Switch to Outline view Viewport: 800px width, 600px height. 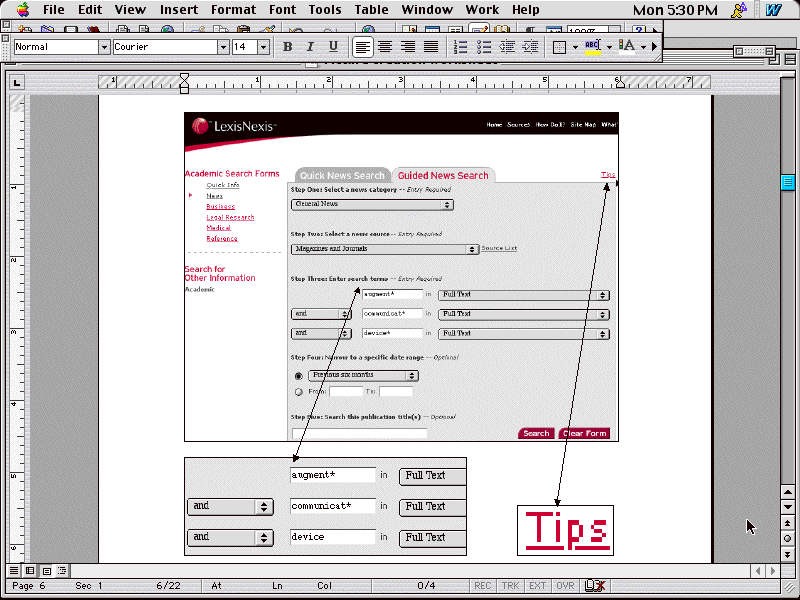[62, 570]
